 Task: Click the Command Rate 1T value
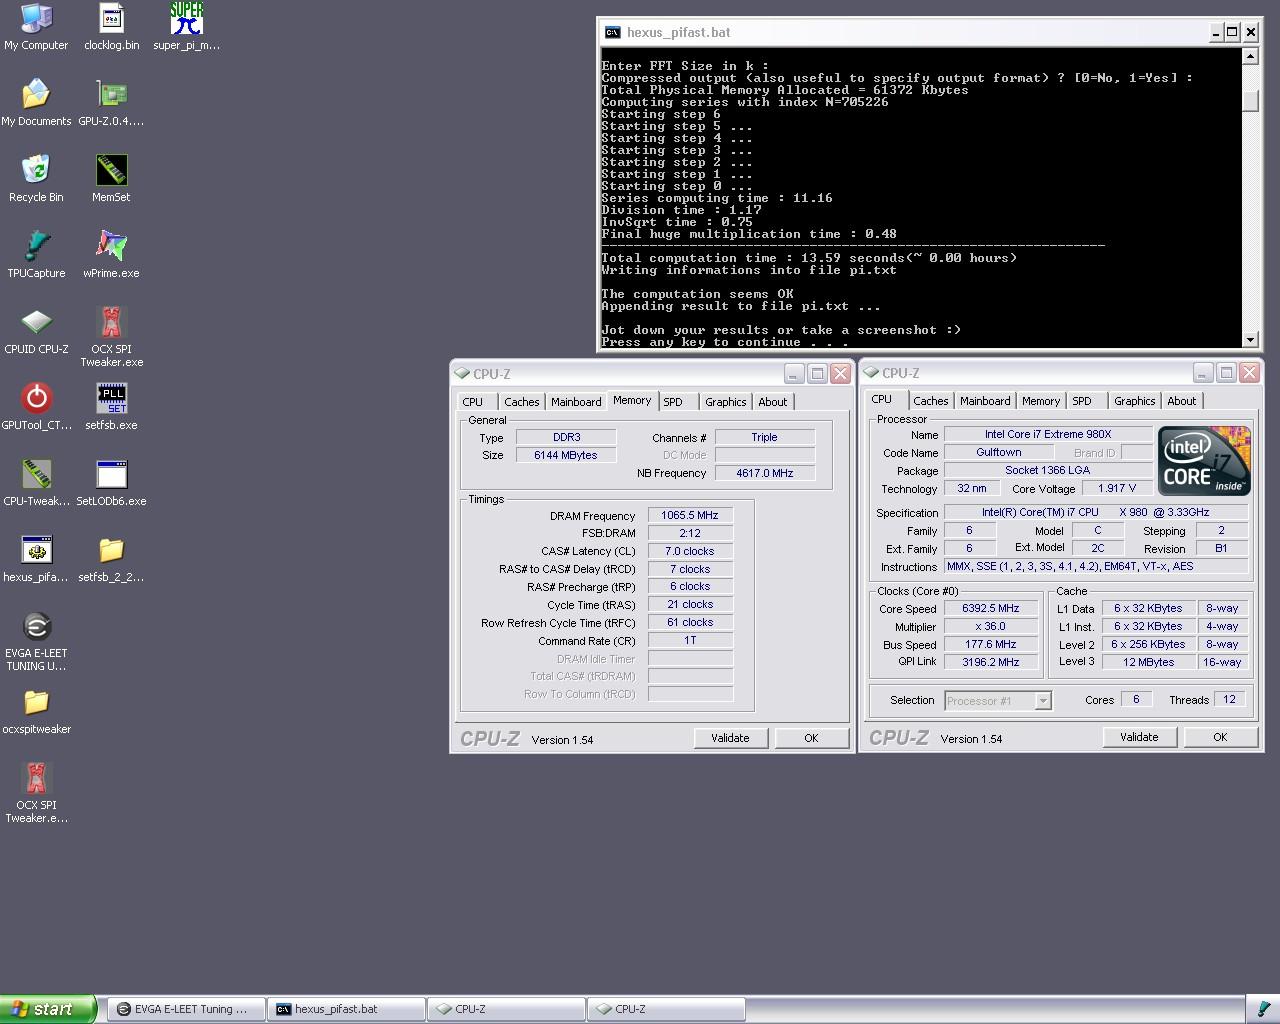pos(690,640)
